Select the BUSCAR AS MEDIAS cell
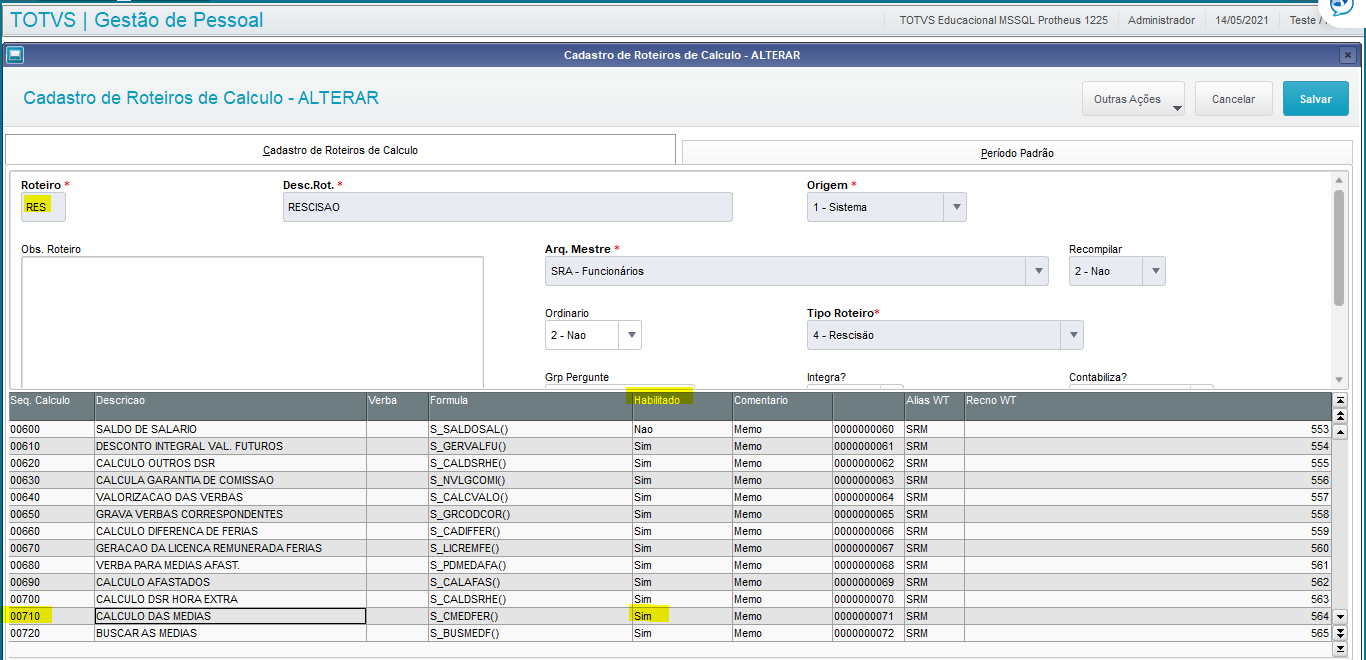Viewport: 1366px width, 660px height. click(x=230, y=633)
